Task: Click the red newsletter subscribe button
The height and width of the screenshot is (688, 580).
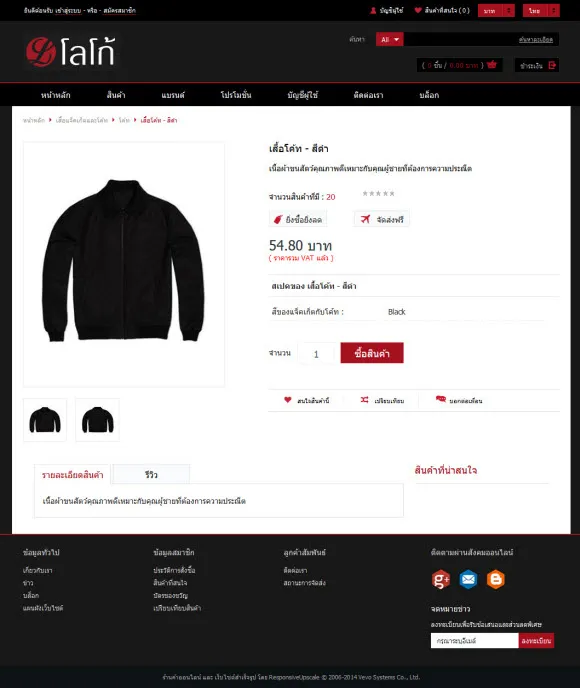Action: click(536, 641)
